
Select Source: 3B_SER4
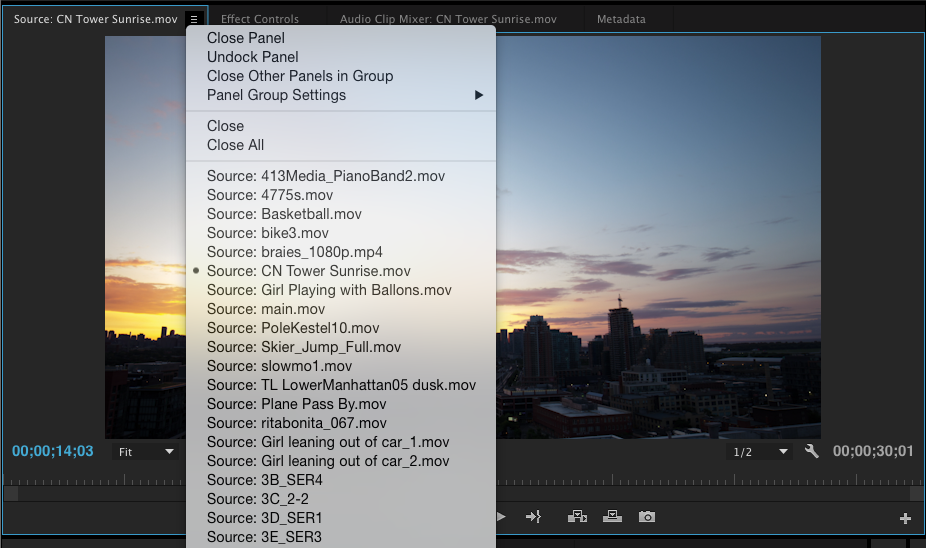pos(341,480)
